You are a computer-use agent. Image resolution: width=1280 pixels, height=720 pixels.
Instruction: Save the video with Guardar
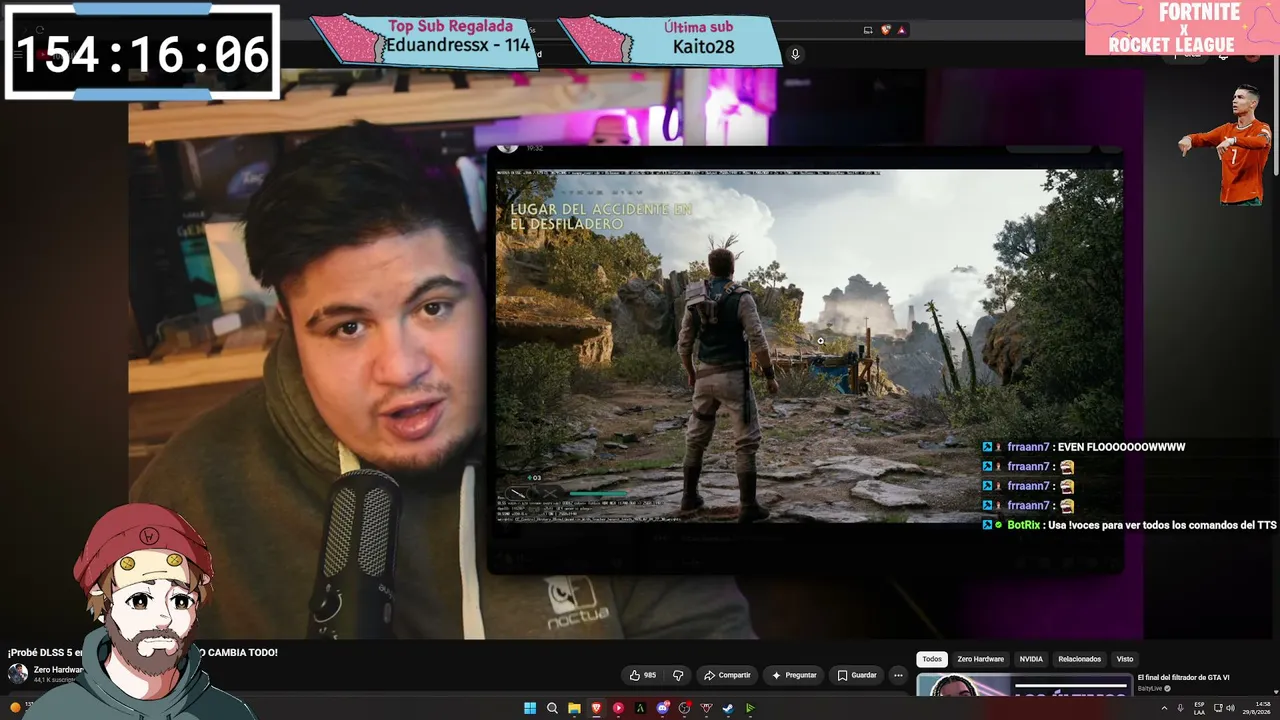click(x=857, y=675)
